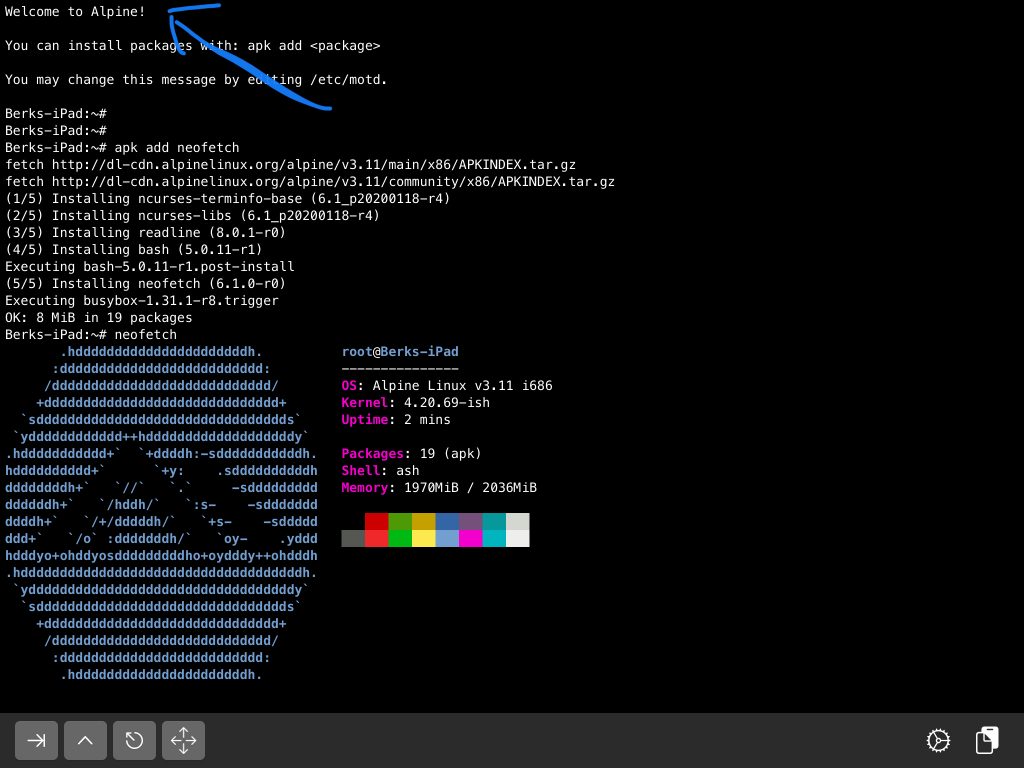
Task: Click the 'OK: 8 MiB in 19 packages' line
Action: point(98,317)
